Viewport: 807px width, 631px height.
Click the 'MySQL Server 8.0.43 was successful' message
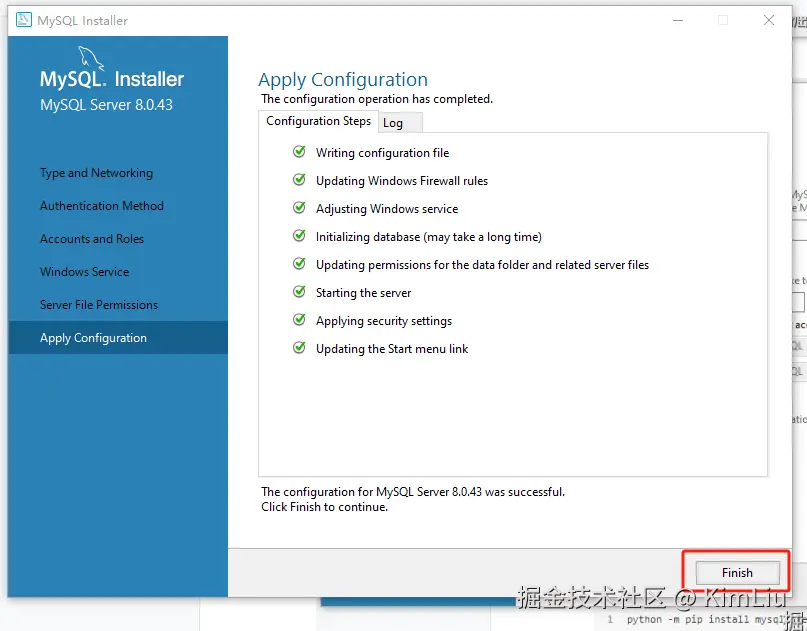[x=413, y=492]
